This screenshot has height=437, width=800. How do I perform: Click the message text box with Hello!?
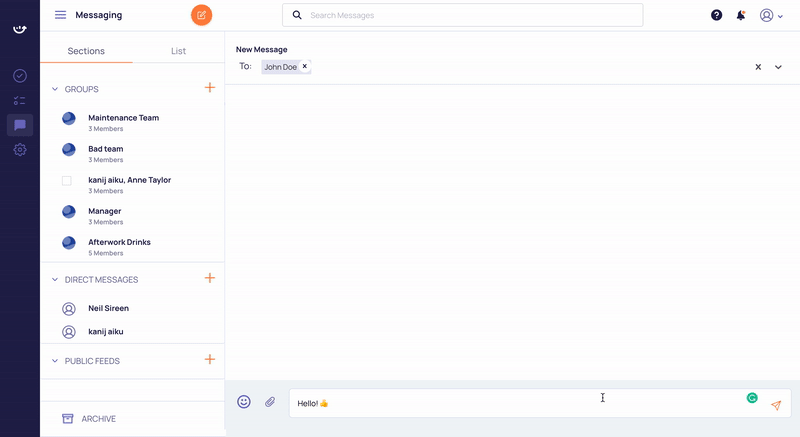[540, 403]
